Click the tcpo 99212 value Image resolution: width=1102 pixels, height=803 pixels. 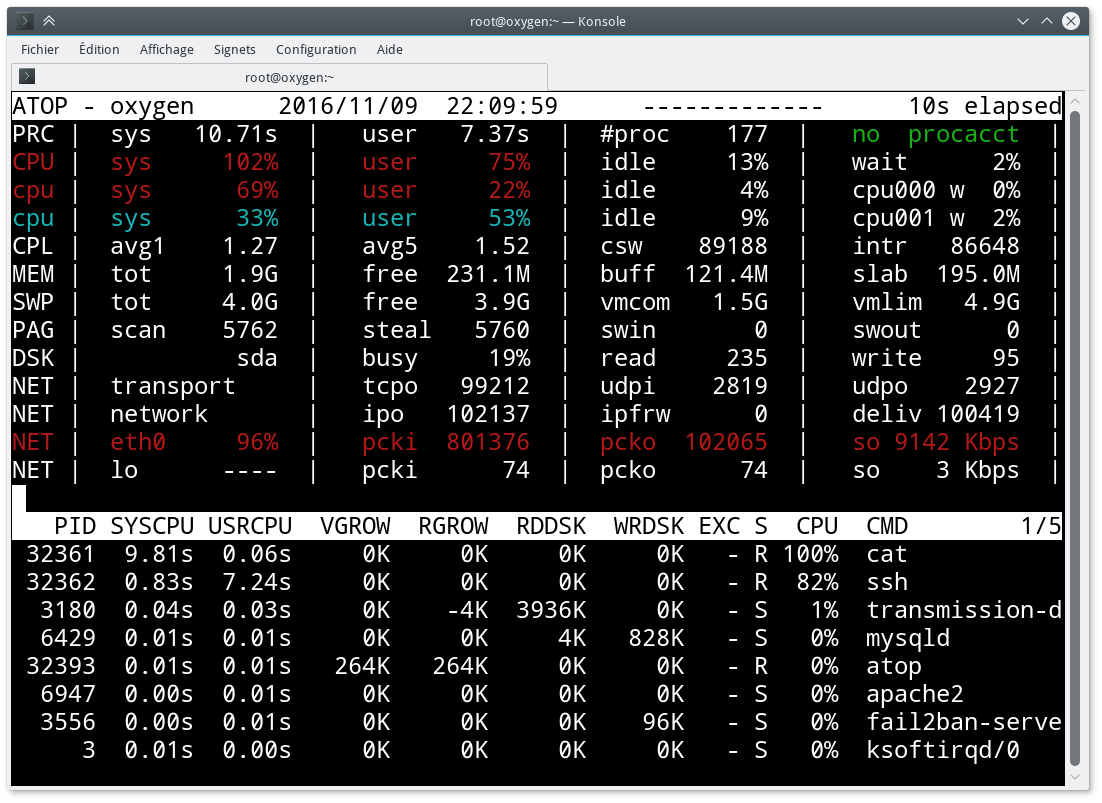click(x=495, y=386)
